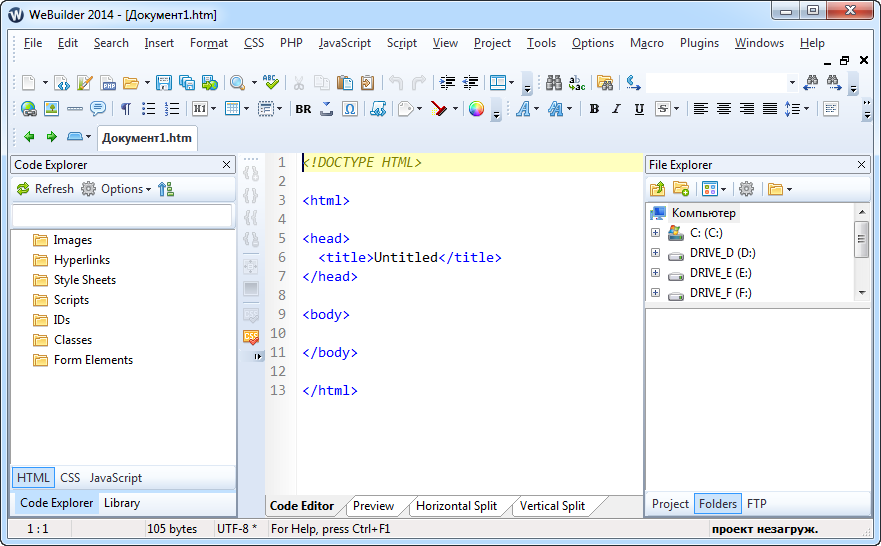
Task: Click Refresh in Code Explorer
Action: pos(46,189)
